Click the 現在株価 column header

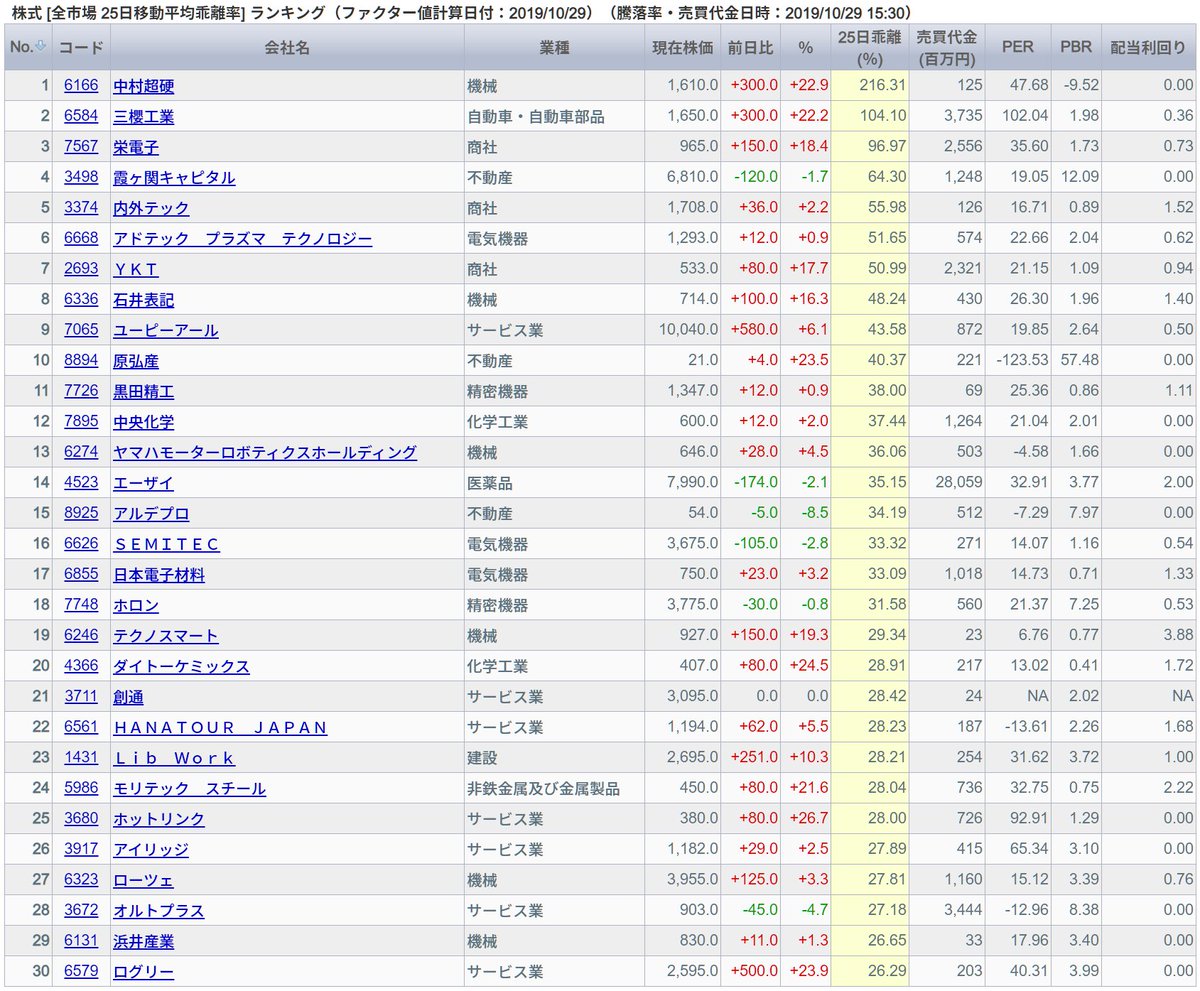tap(682, 47)
